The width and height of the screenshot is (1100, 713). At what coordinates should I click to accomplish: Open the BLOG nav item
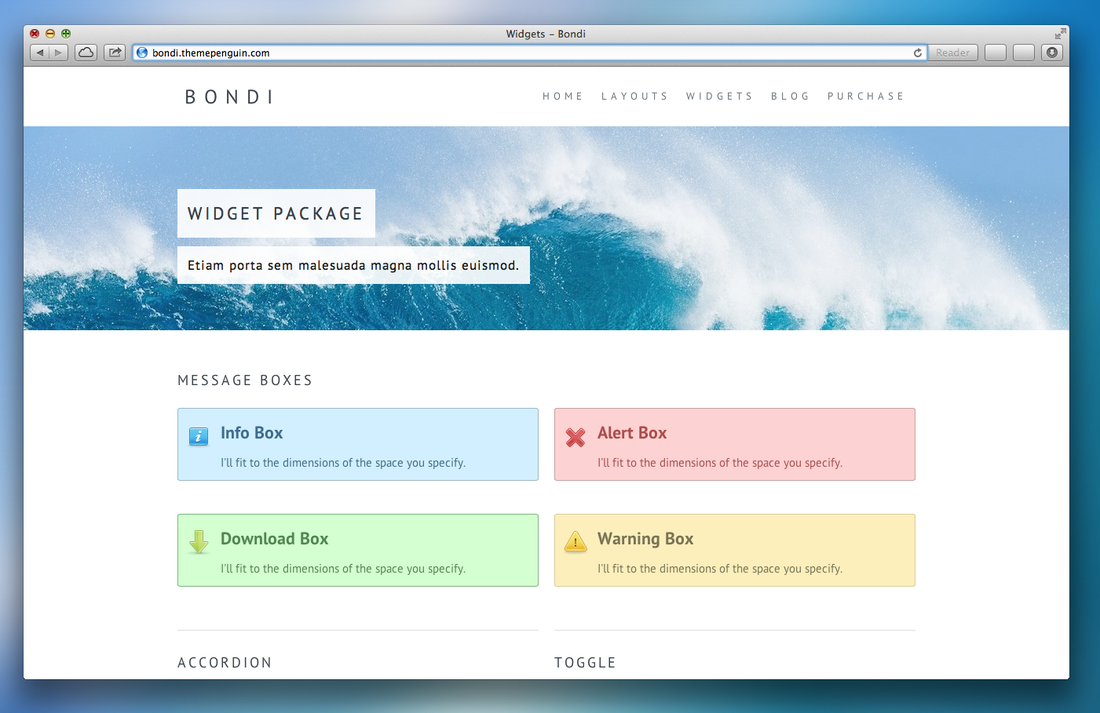[x=791, y=96]
